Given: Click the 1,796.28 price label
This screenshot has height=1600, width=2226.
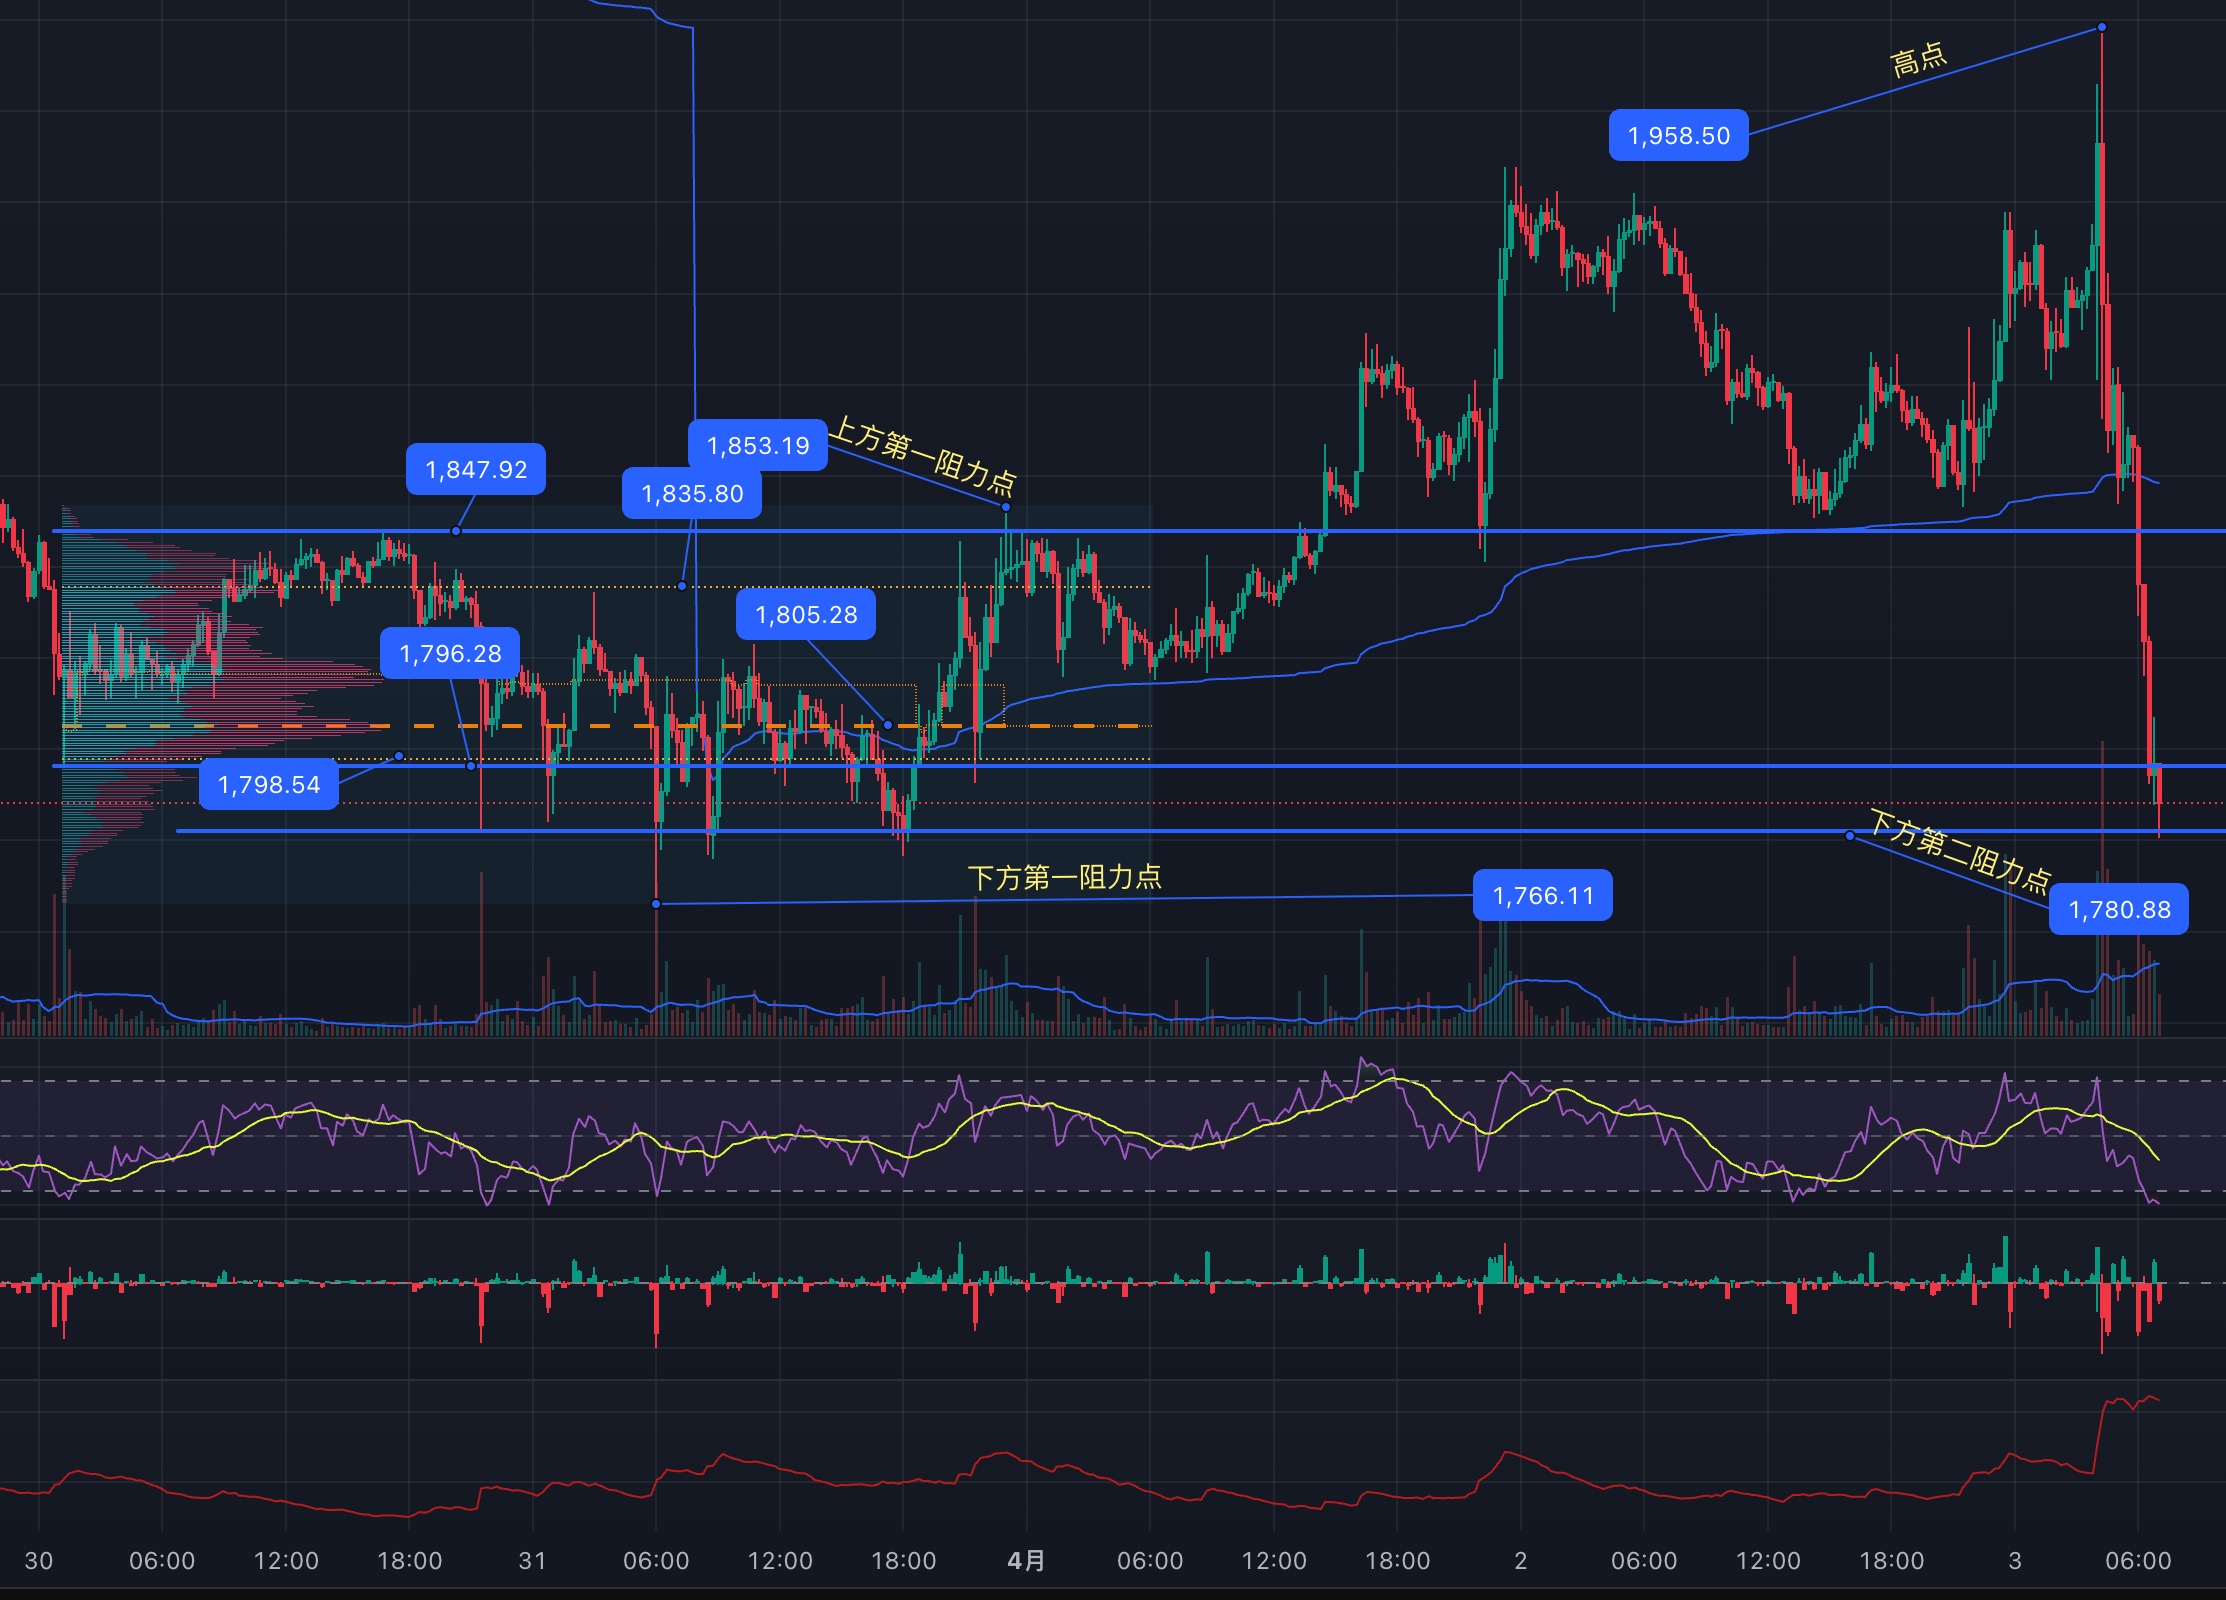Looking at the screenshot, I should pos(450,653).
